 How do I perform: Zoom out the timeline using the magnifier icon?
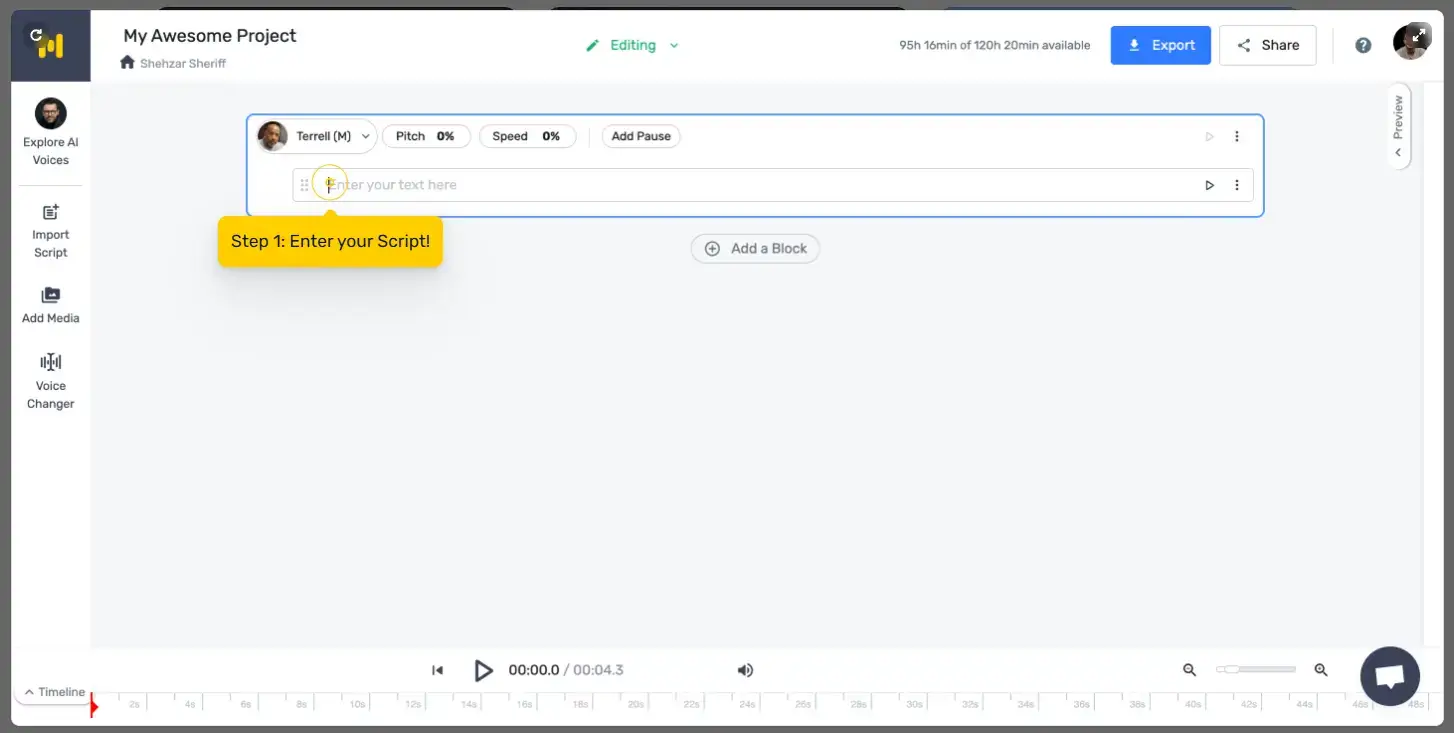(x=1189, y=669)
